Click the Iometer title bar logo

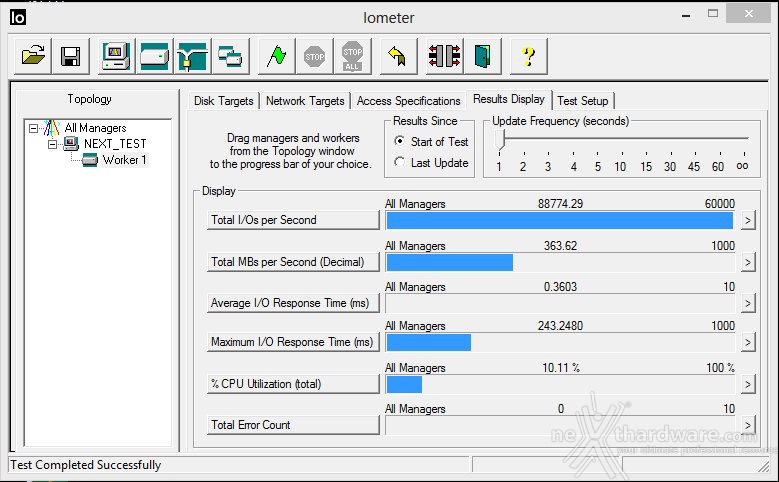(x=18, y=17)
